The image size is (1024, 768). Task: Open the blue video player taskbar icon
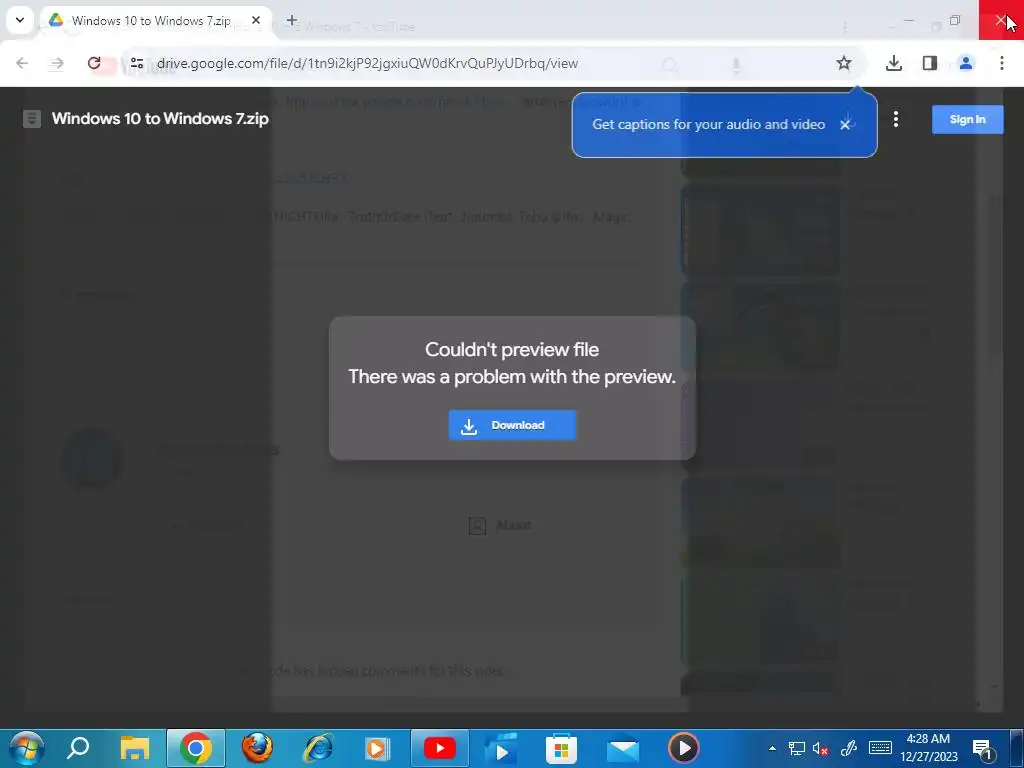(x=500, y=748)
